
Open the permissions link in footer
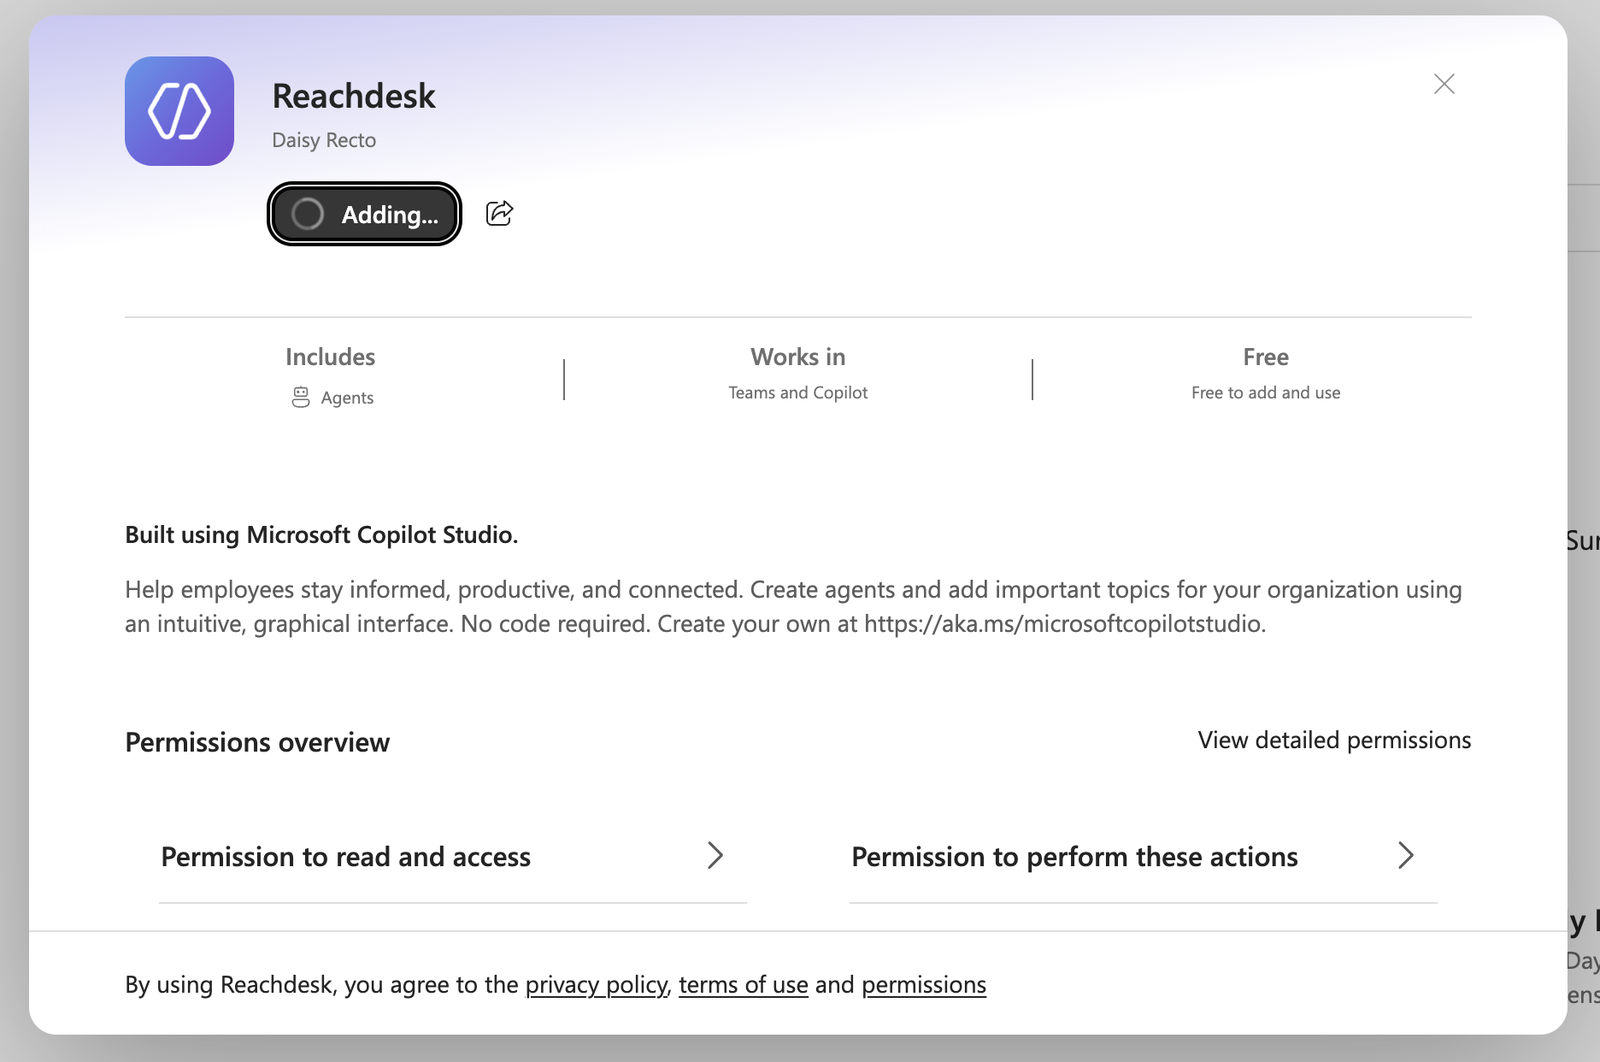pyautogui.click(x=924, y=985)
